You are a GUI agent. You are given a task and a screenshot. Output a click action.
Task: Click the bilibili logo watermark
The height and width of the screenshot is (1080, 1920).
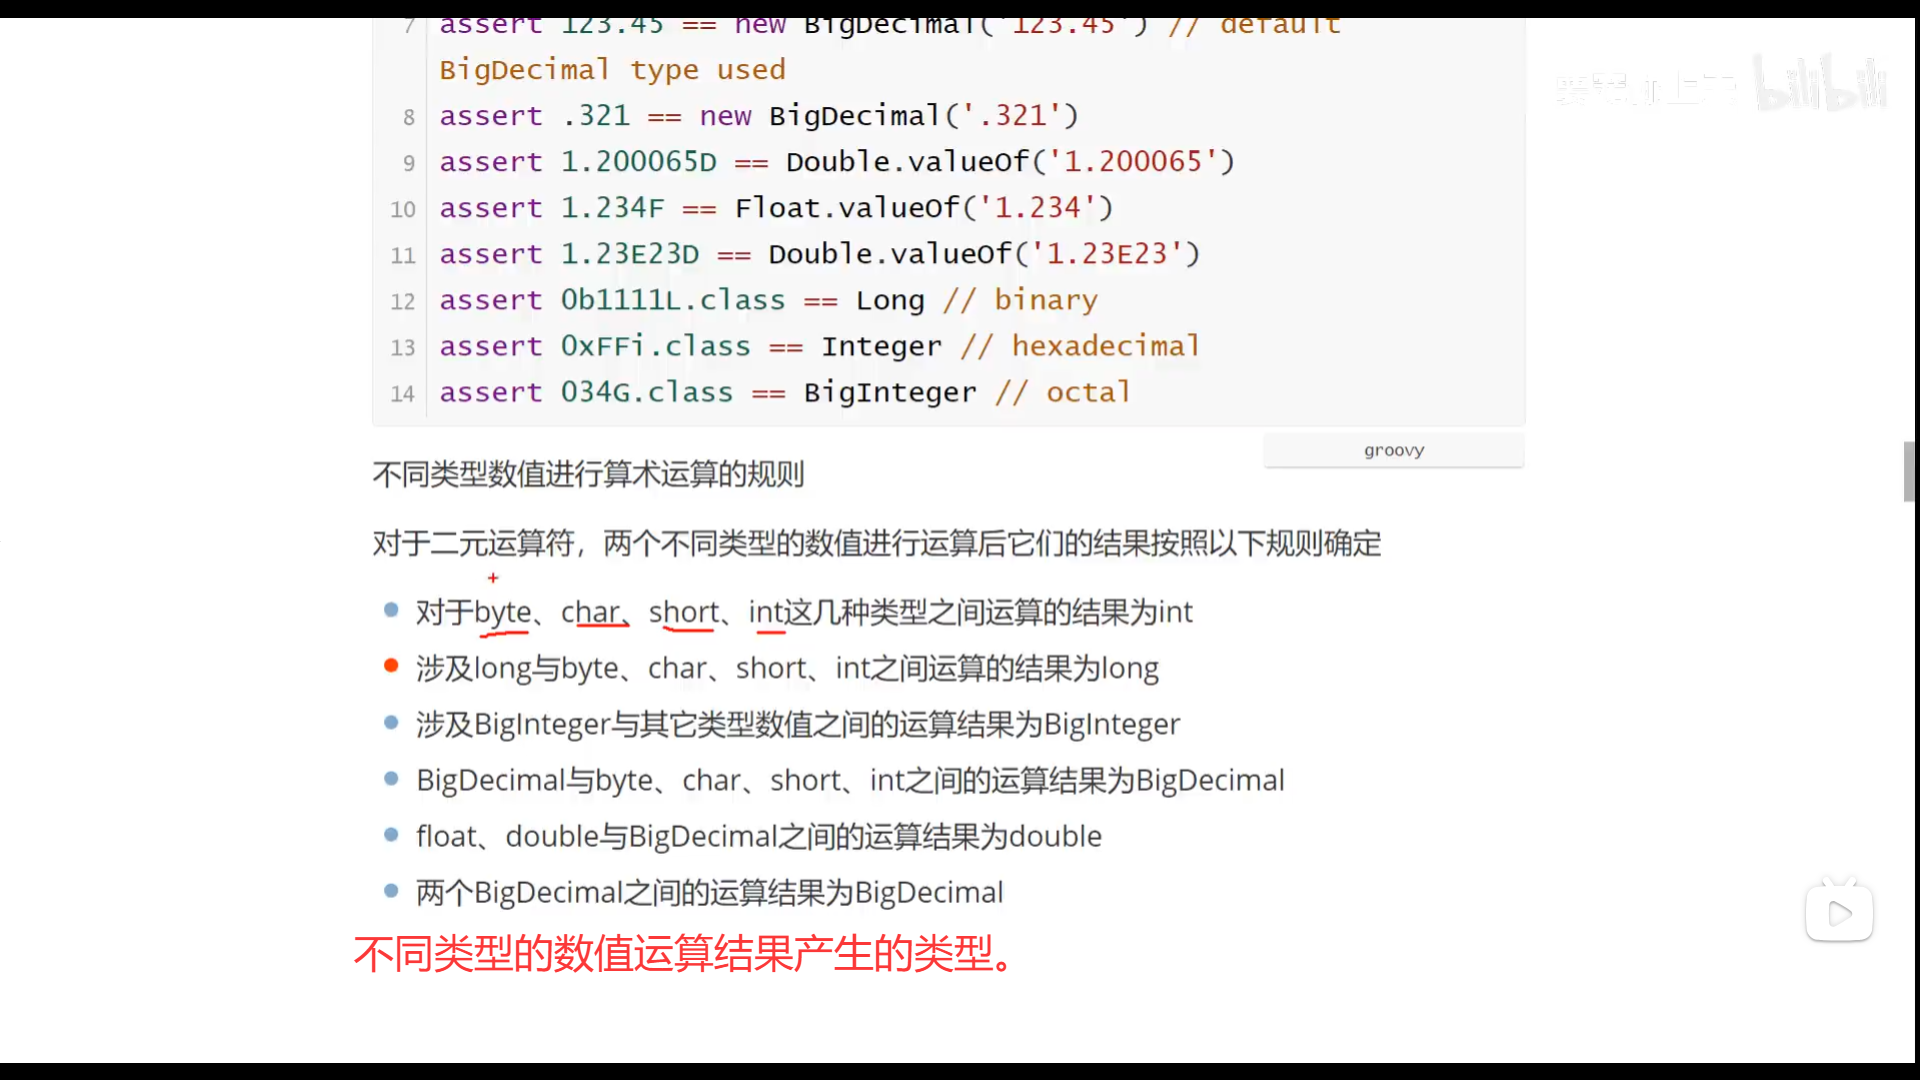click(1819, 83)
